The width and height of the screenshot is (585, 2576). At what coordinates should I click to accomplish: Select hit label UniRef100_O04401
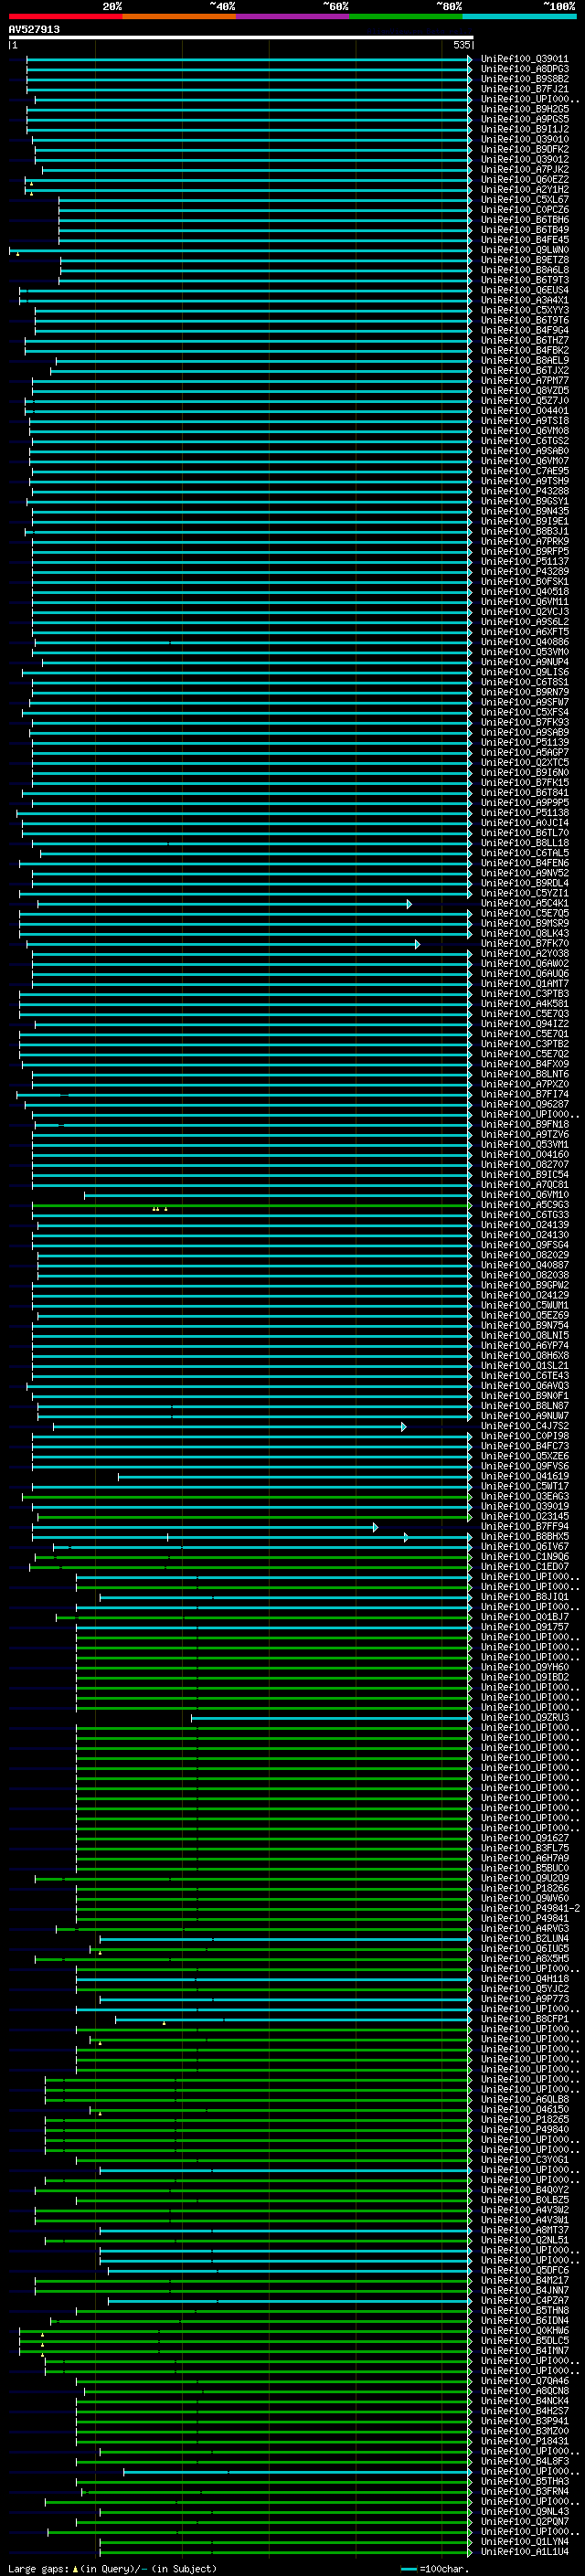tap(525, 411)
